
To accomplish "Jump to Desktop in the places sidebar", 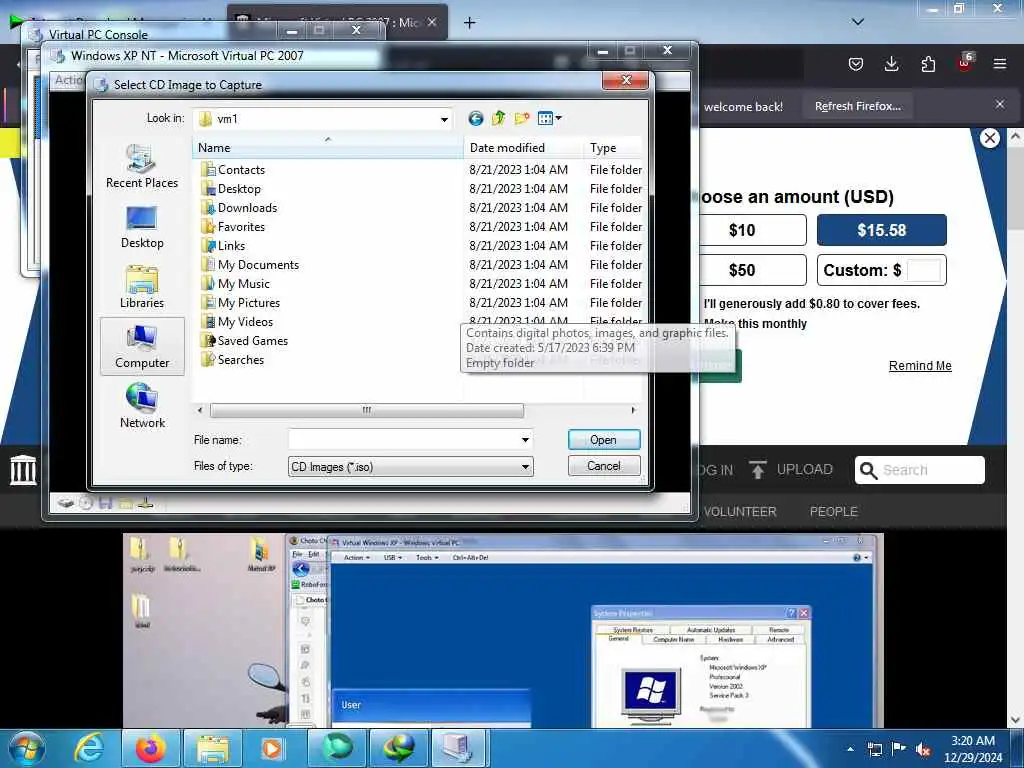I will 142,227.
